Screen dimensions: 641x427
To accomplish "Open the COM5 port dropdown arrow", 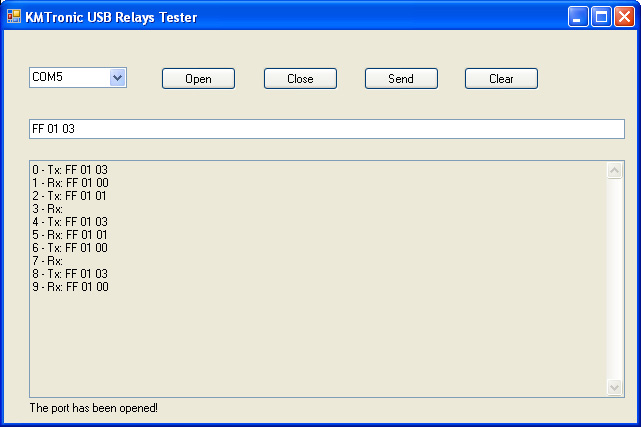I will tap(117, 78).
